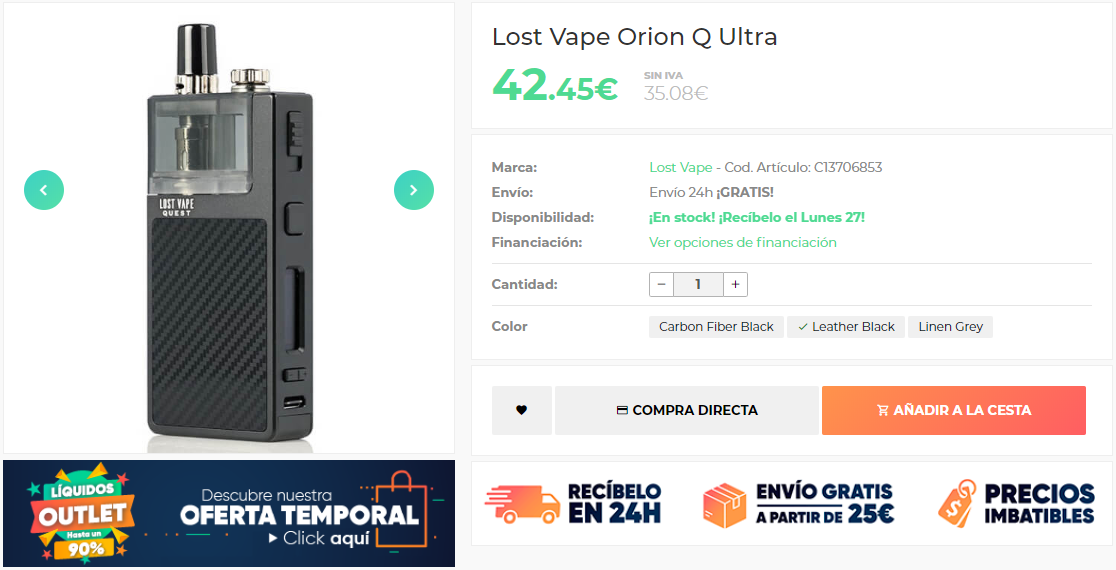Open the Oferta Temporal Click aquí banner
This screenshot has width=1116, height=570.
(x=229, y=514)
